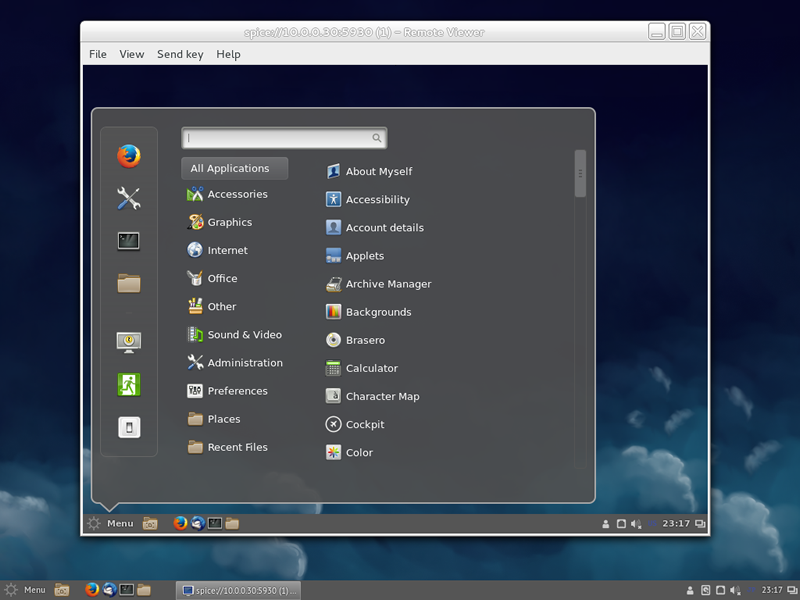Screen dimensions: 800x600
Task: Select the Accessories category
Action: coord(228,194)
